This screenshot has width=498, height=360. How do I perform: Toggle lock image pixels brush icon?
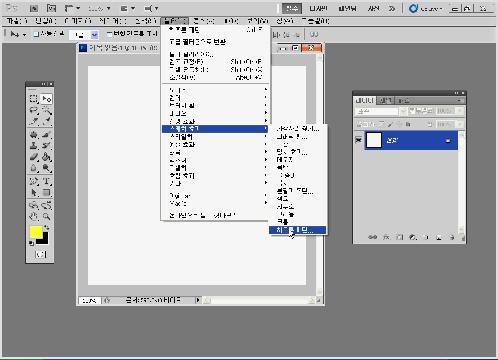click(x=390, y=124)
